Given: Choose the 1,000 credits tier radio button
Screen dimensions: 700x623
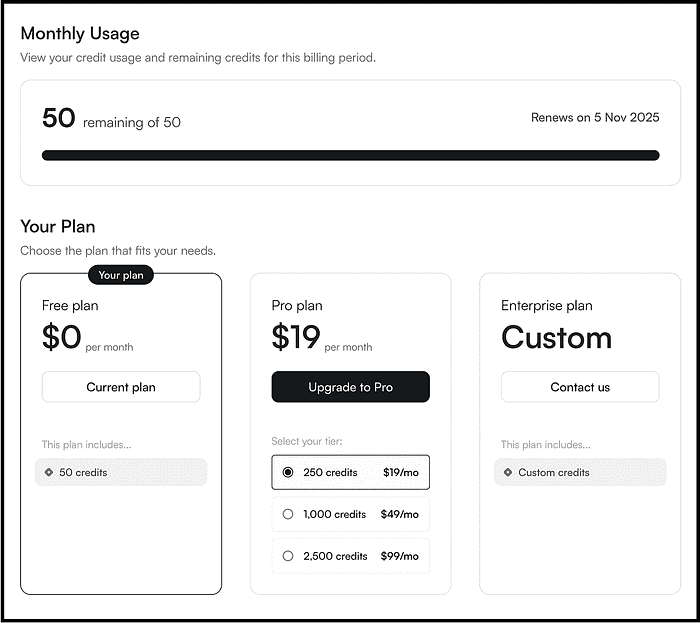Looking at the screenshot, I should tap(288, 514).
